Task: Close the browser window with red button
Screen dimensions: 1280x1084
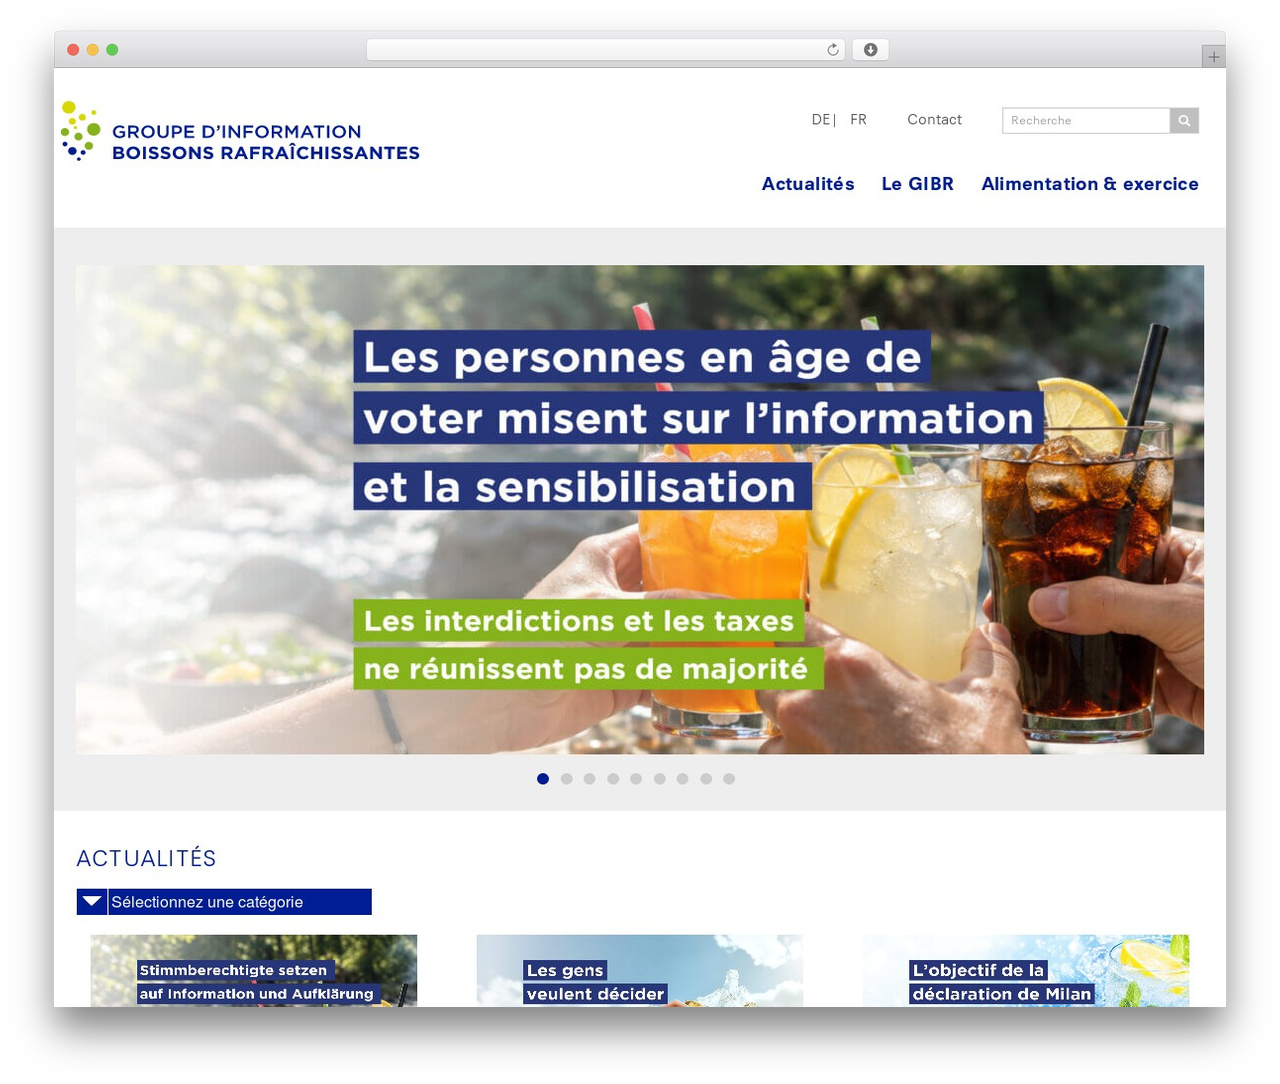Action: pyautogui.click(x=73, y=50)
